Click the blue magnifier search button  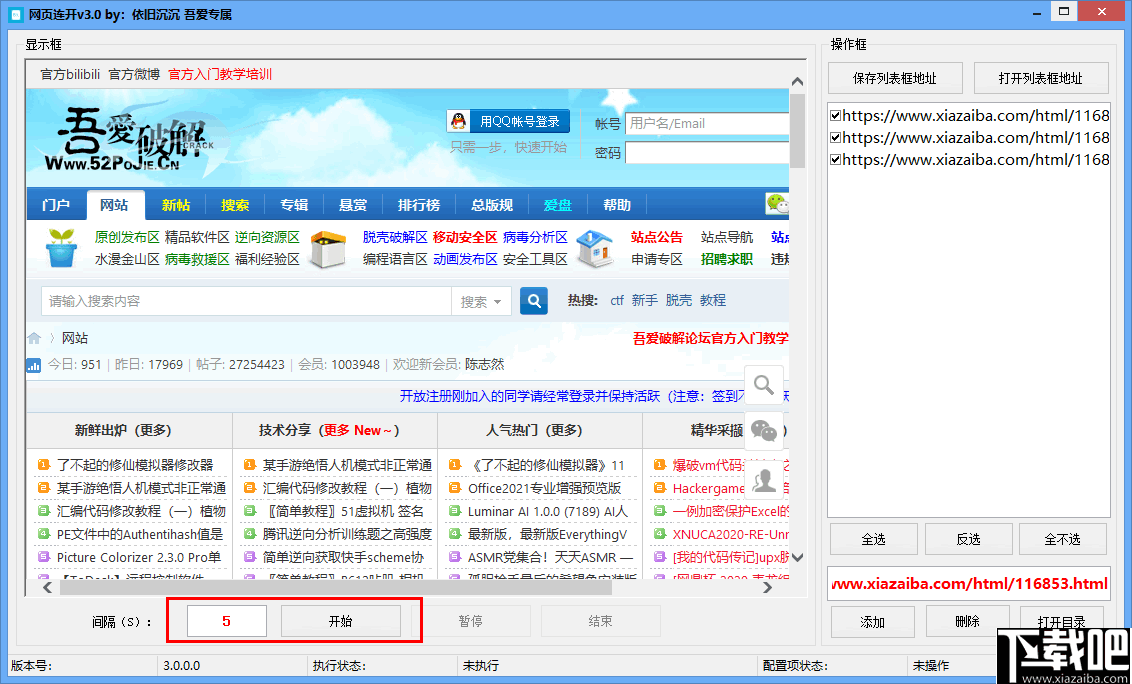point(534,301)
